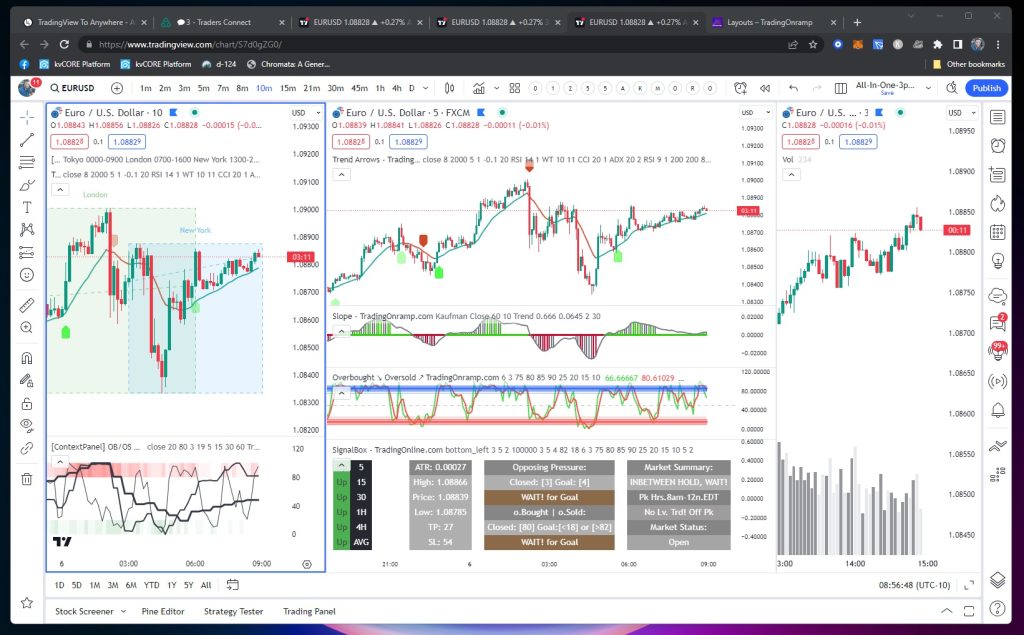Select the Trend Line drawing tool

tap(27, 140)
